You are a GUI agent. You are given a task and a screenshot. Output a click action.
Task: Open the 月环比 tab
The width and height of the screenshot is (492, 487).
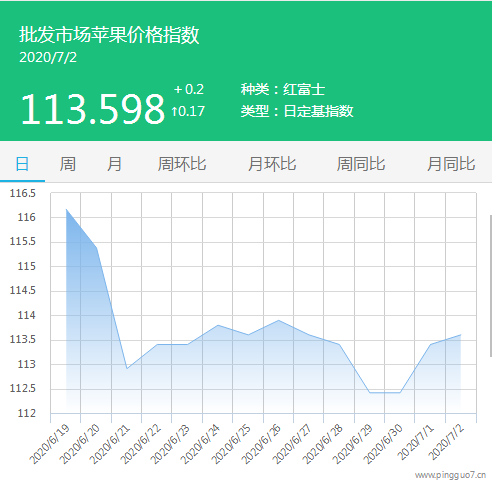tap(272, 164)
